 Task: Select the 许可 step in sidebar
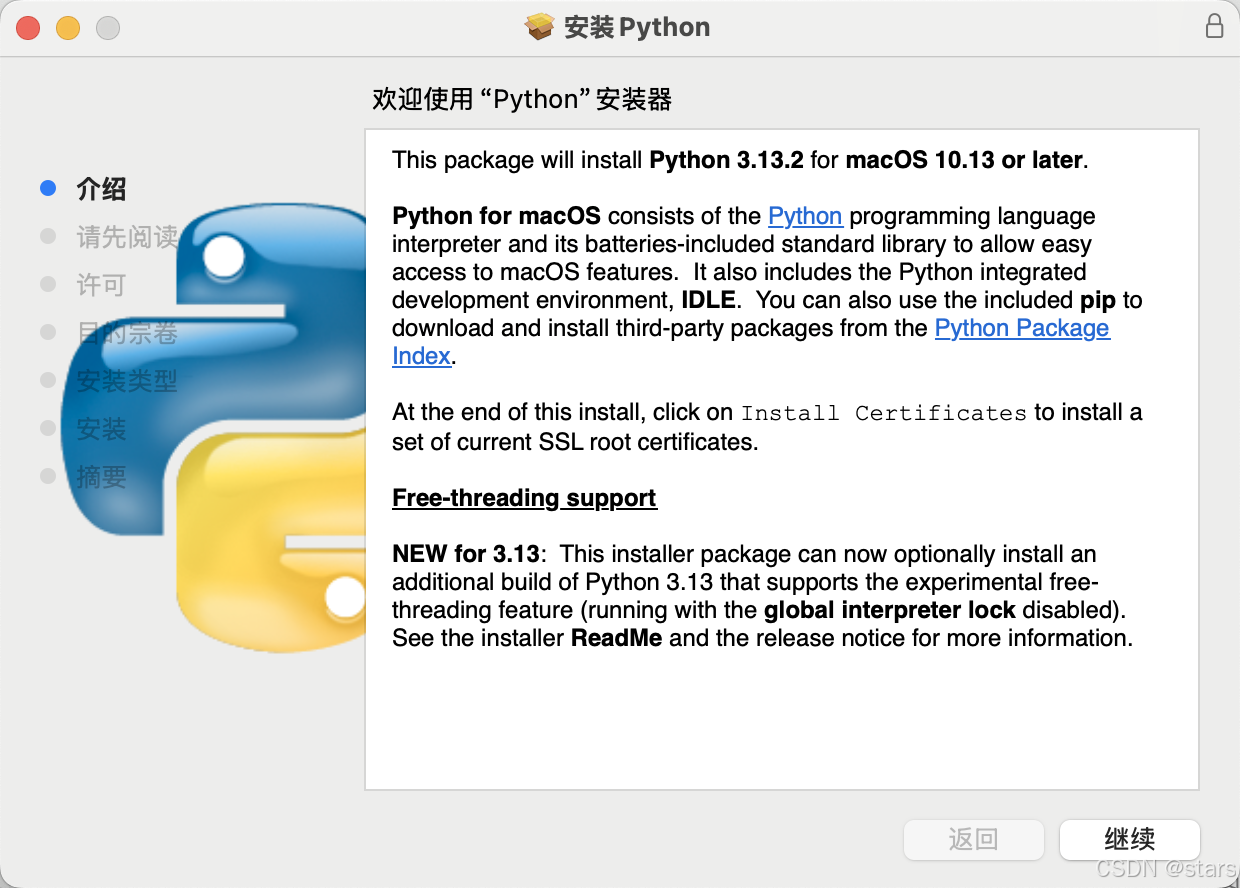click(x=101, y=285)
